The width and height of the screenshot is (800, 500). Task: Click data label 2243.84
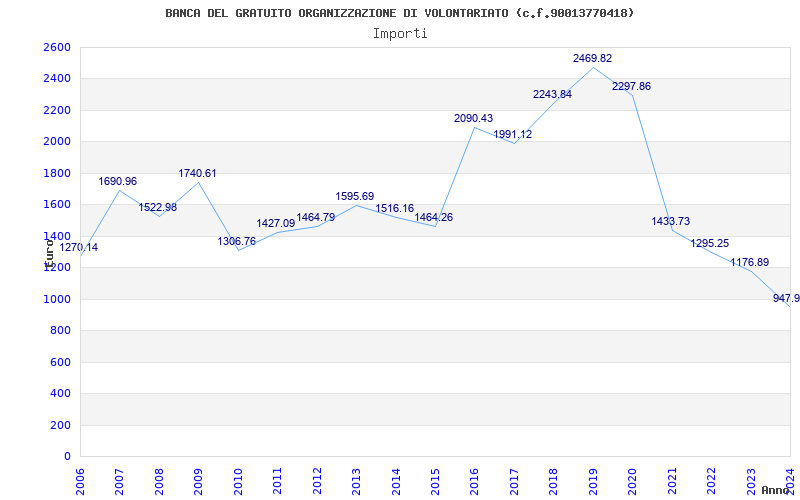coord(553,94)
